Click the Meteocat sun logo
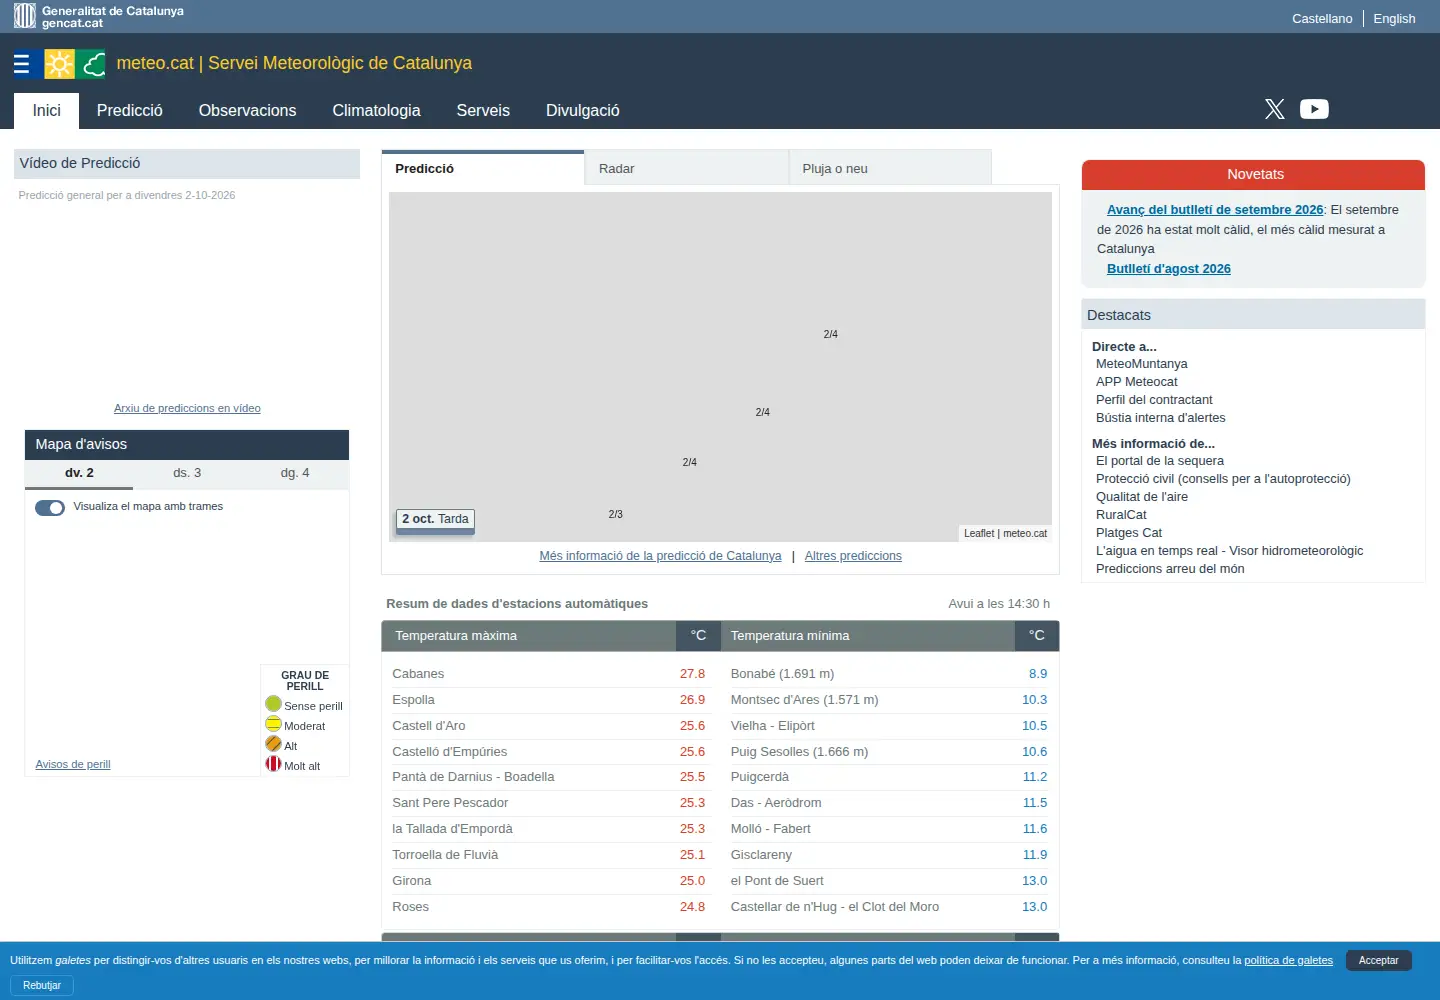 59,64
